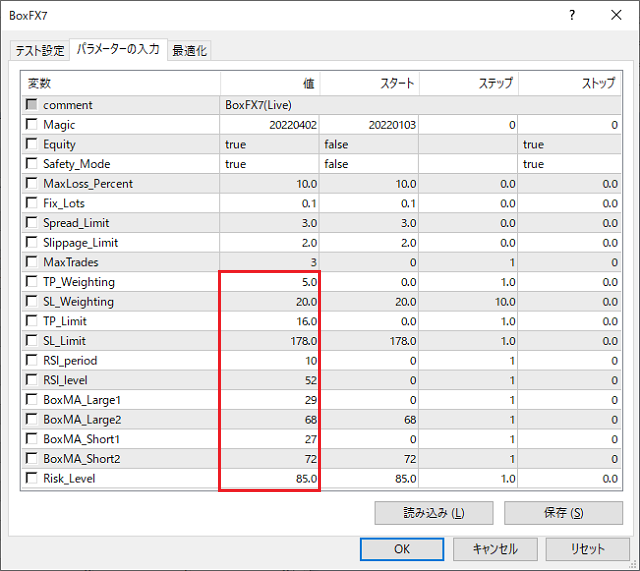Select RSI_period value 10

[x=311, y=361]
